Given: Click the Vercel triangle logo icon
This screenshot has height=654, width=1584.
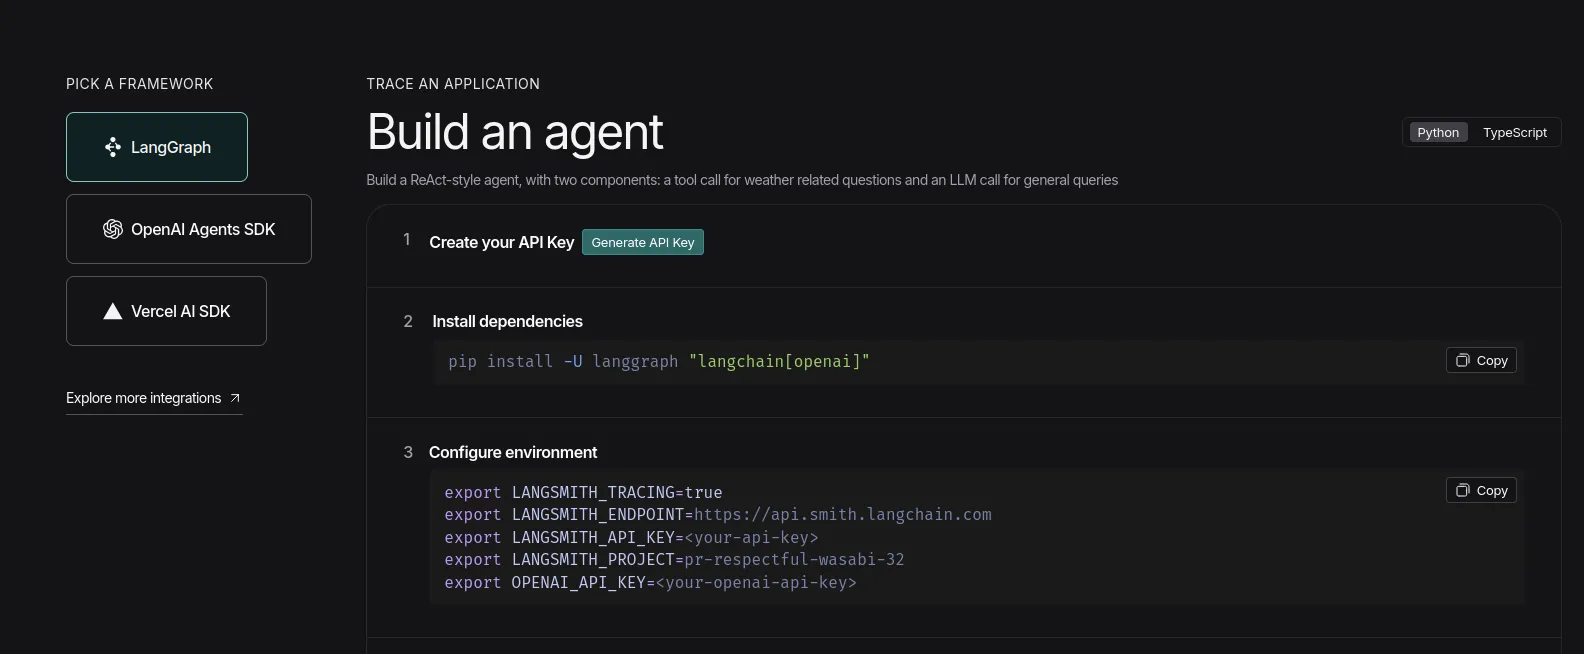Looking at the screenshot, I should [x=113, y=311].
